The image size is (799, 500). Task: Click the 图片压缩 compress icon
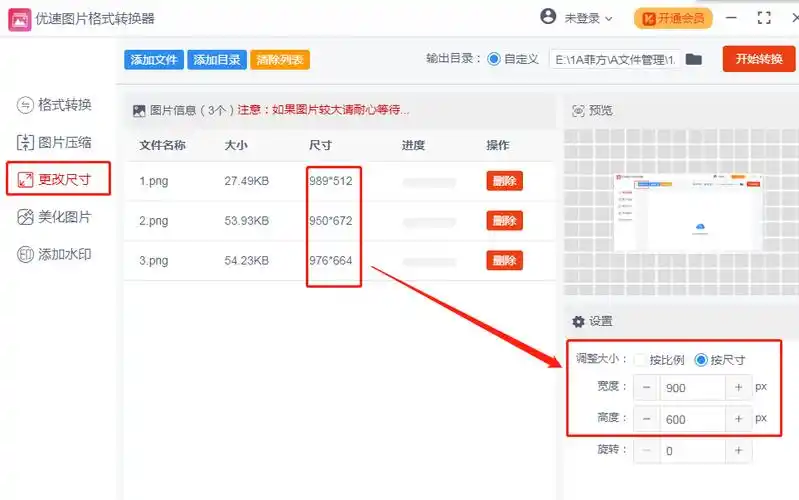pyautogui.click(x=25, y=142)
